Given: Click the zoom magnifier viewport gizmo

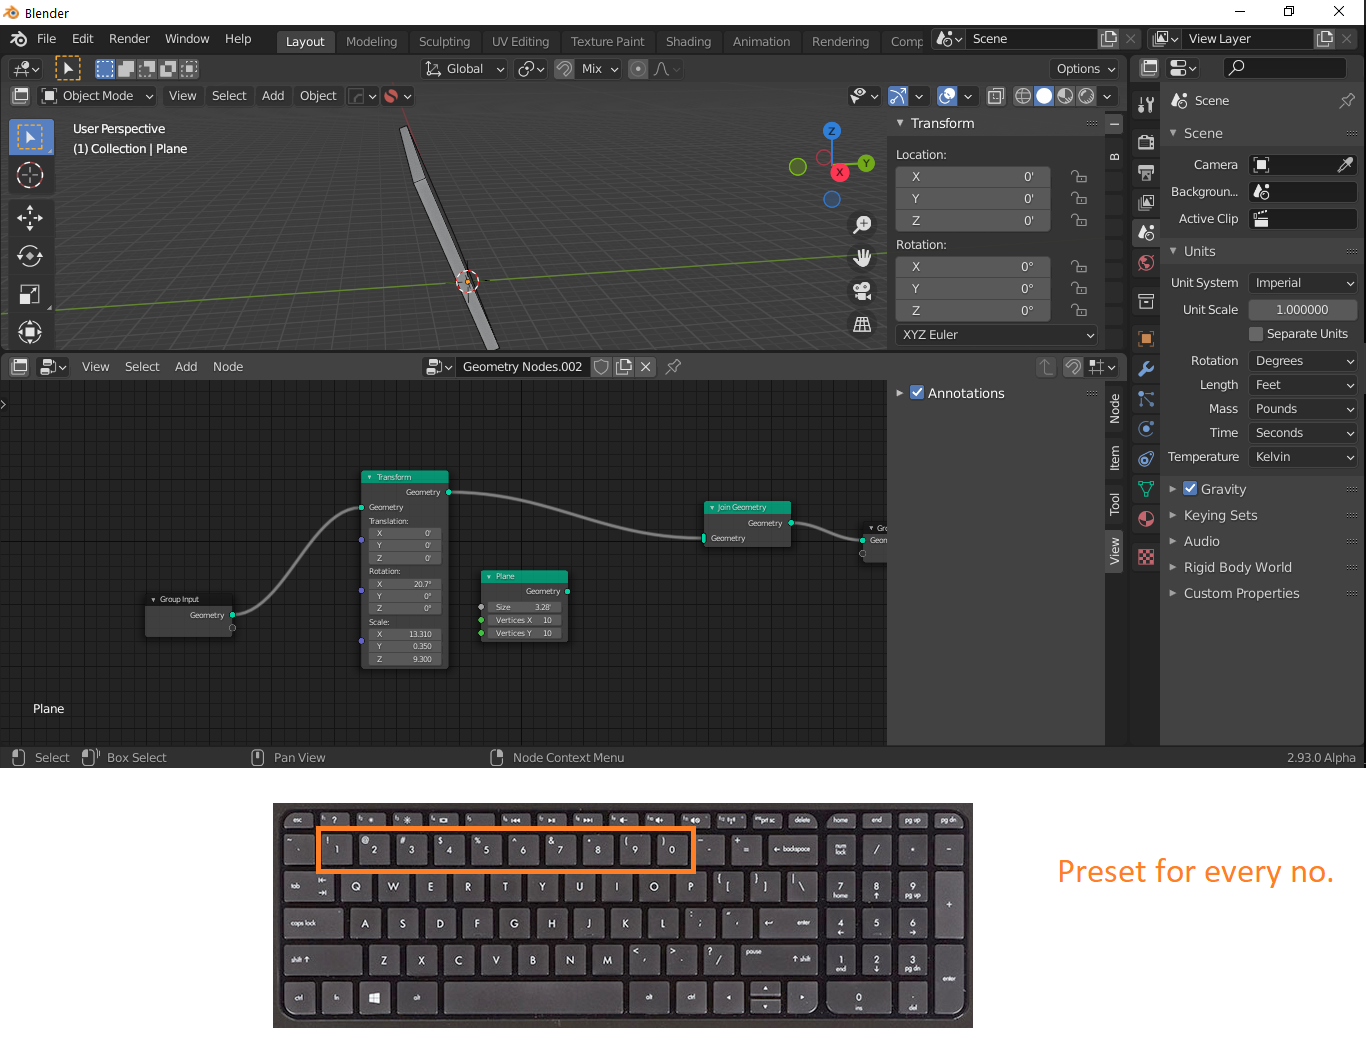Looking at the screenshot, I should (861, 225).
